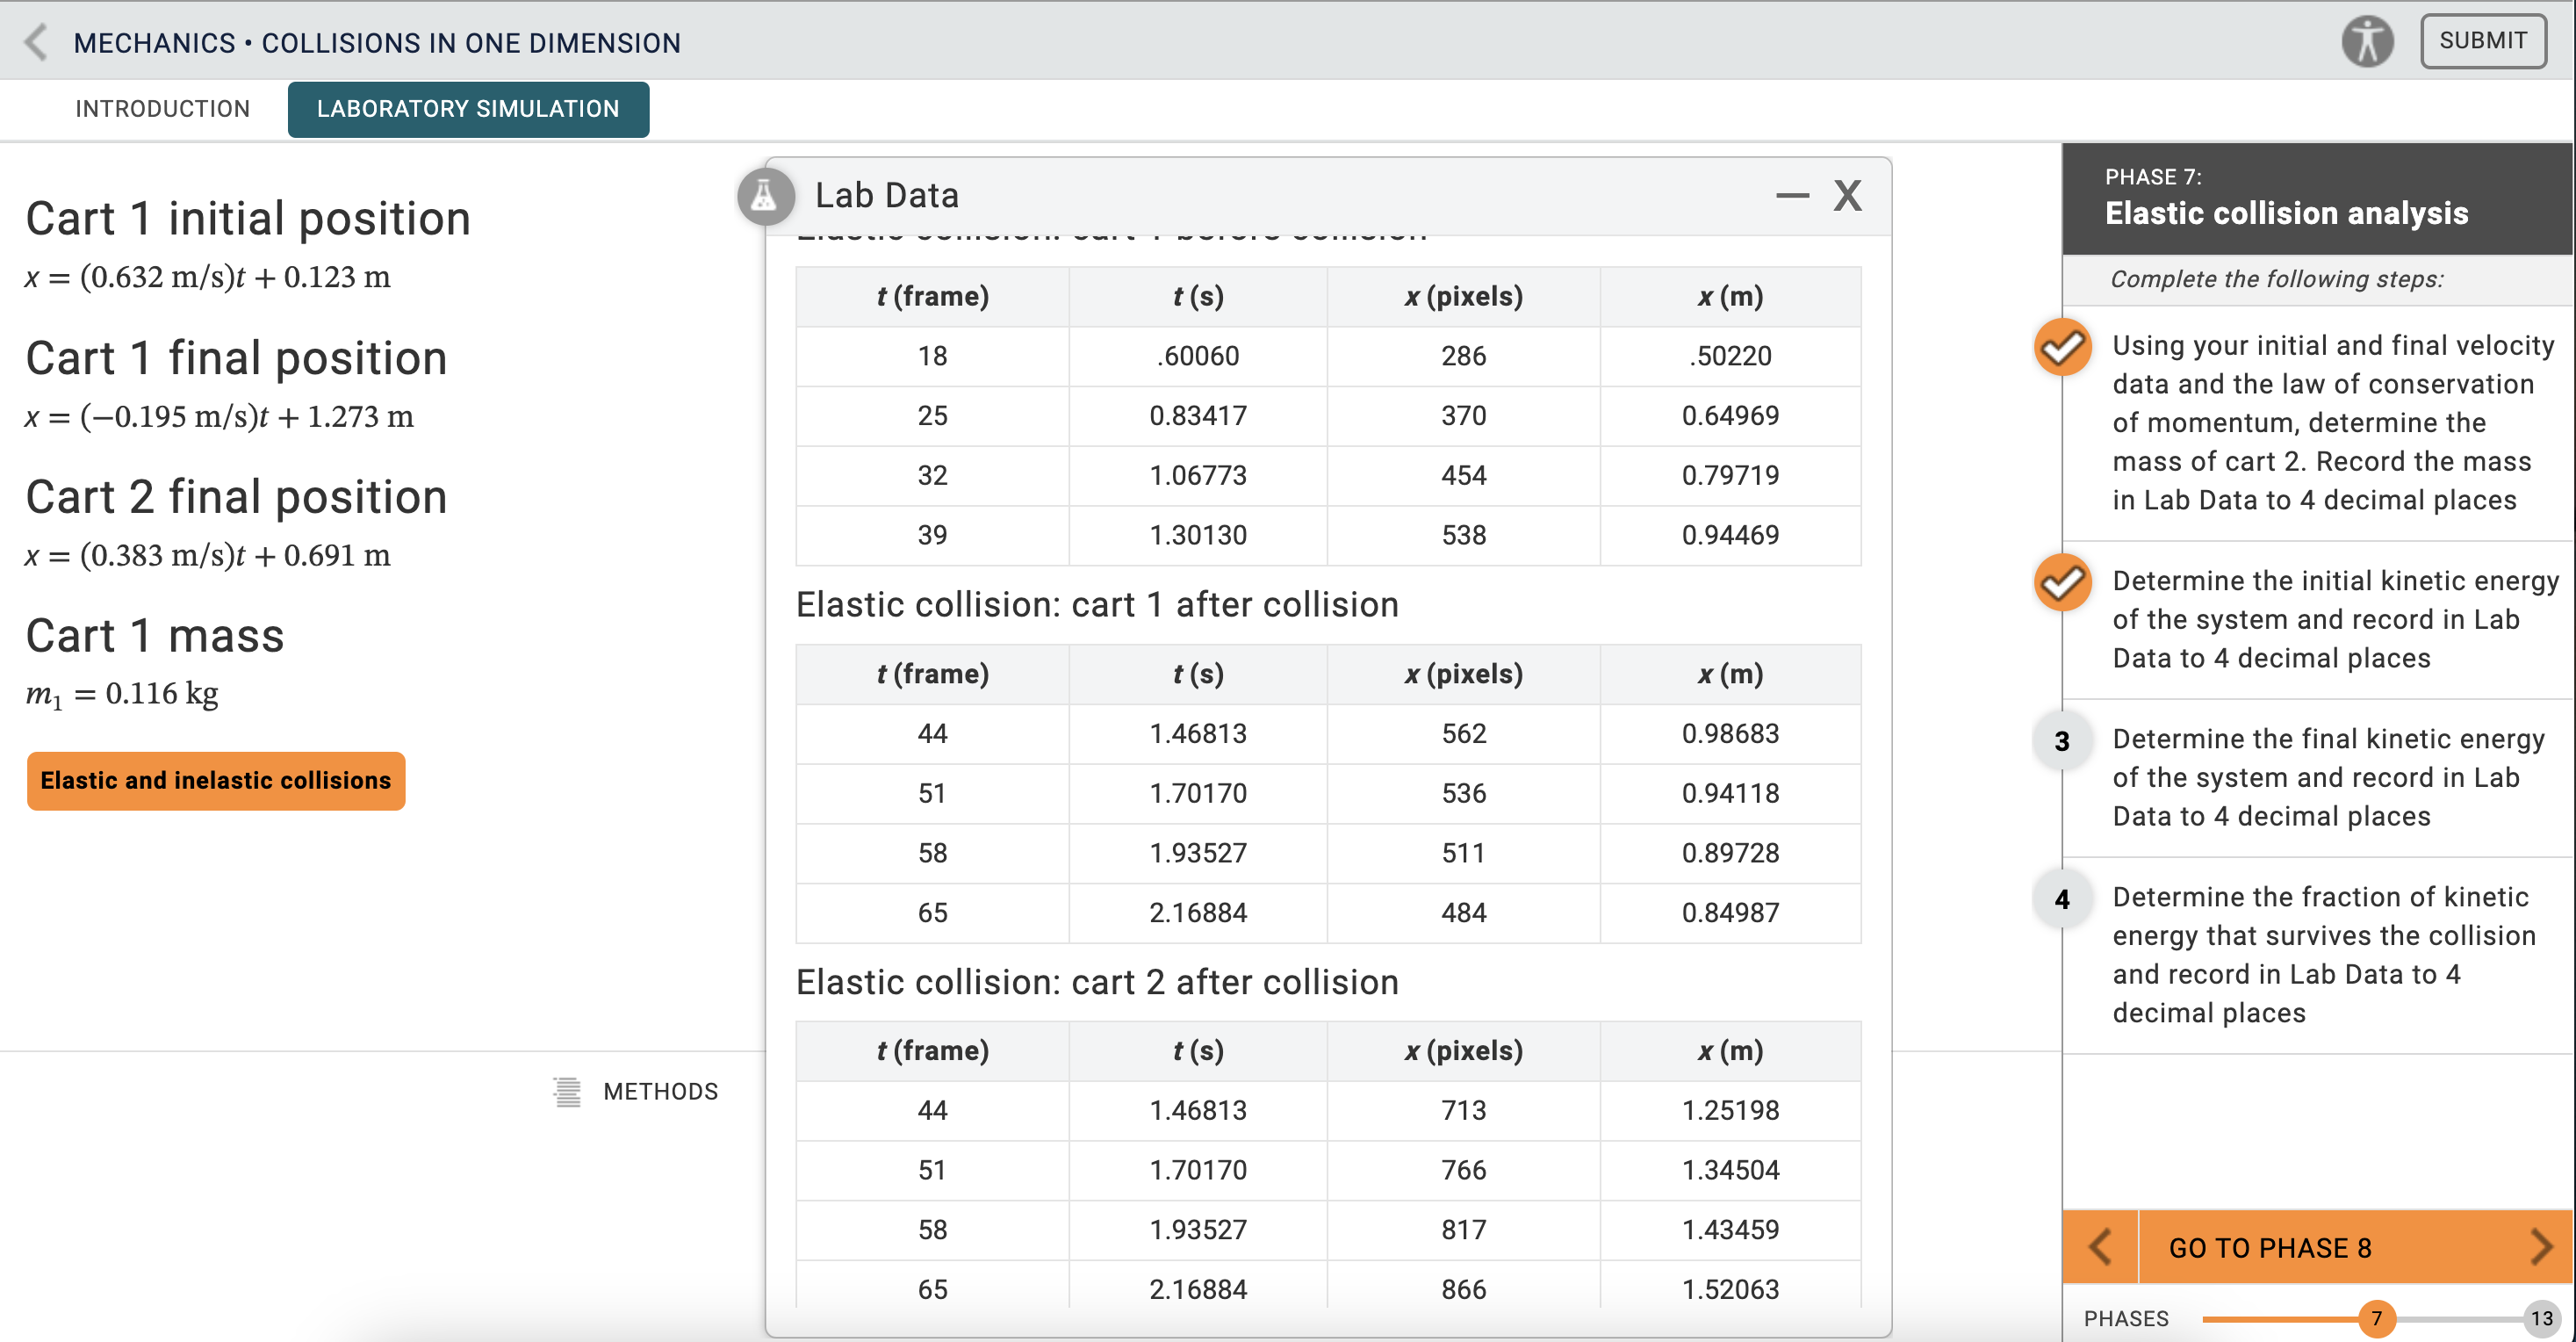Click the phase 7 slider handle
The width and height of the screenshot is (2576, 1342).
[x=2376, y=1318]
